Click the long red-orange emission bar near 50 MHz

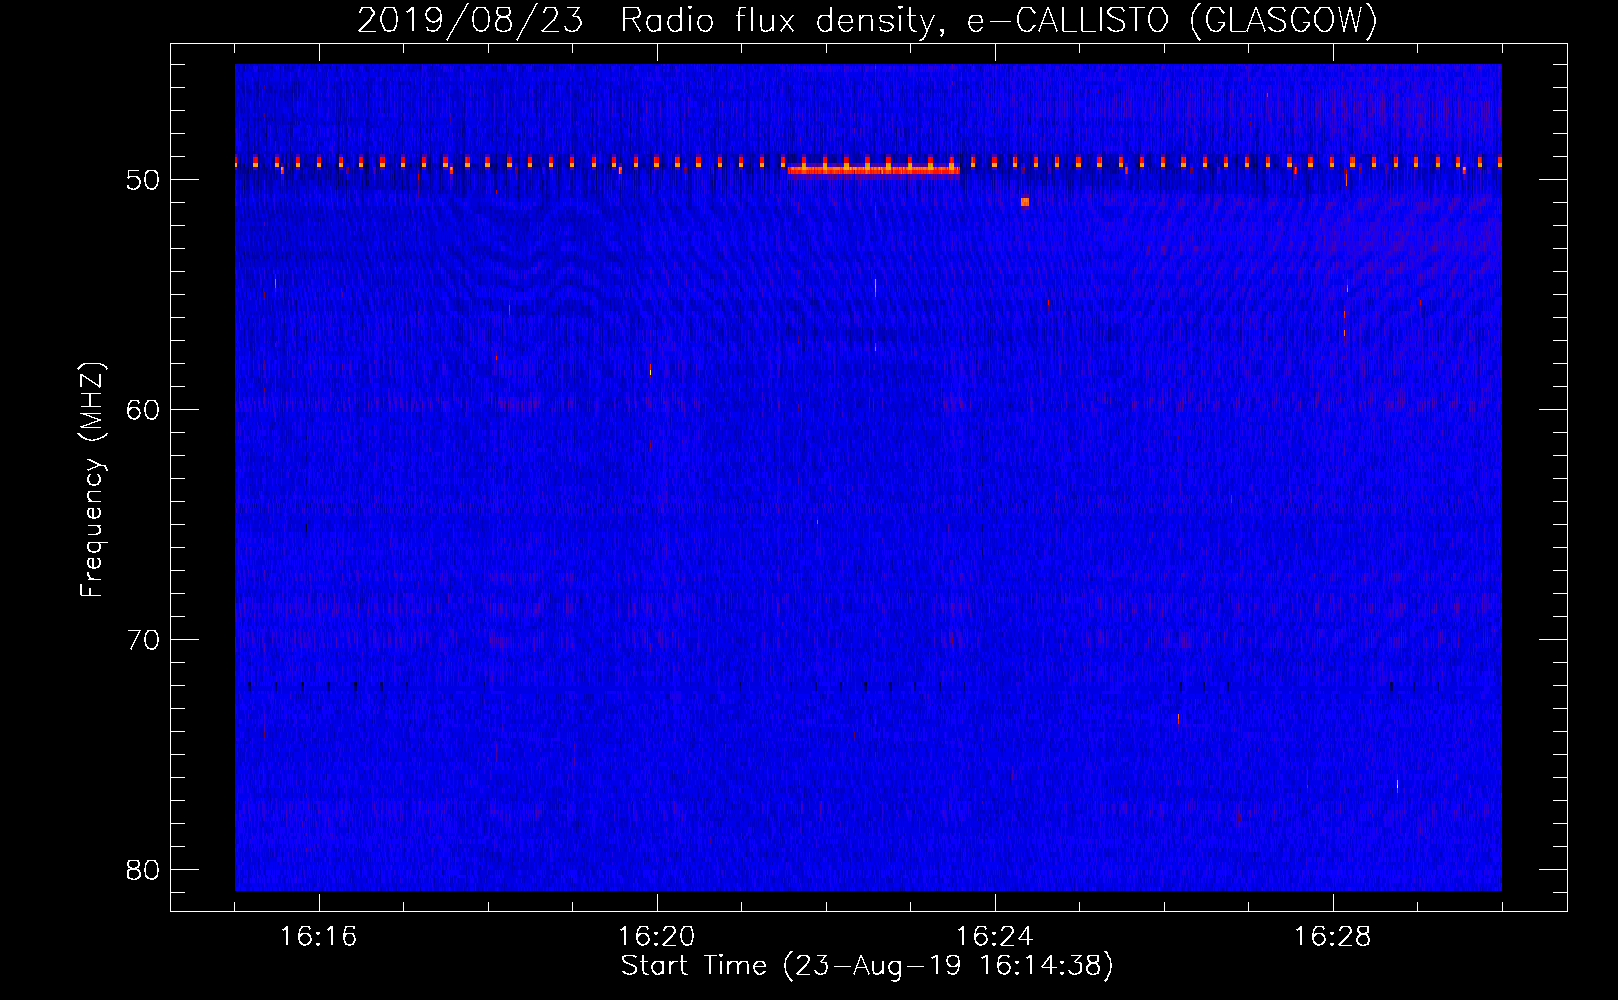click(x=874, y=170)
